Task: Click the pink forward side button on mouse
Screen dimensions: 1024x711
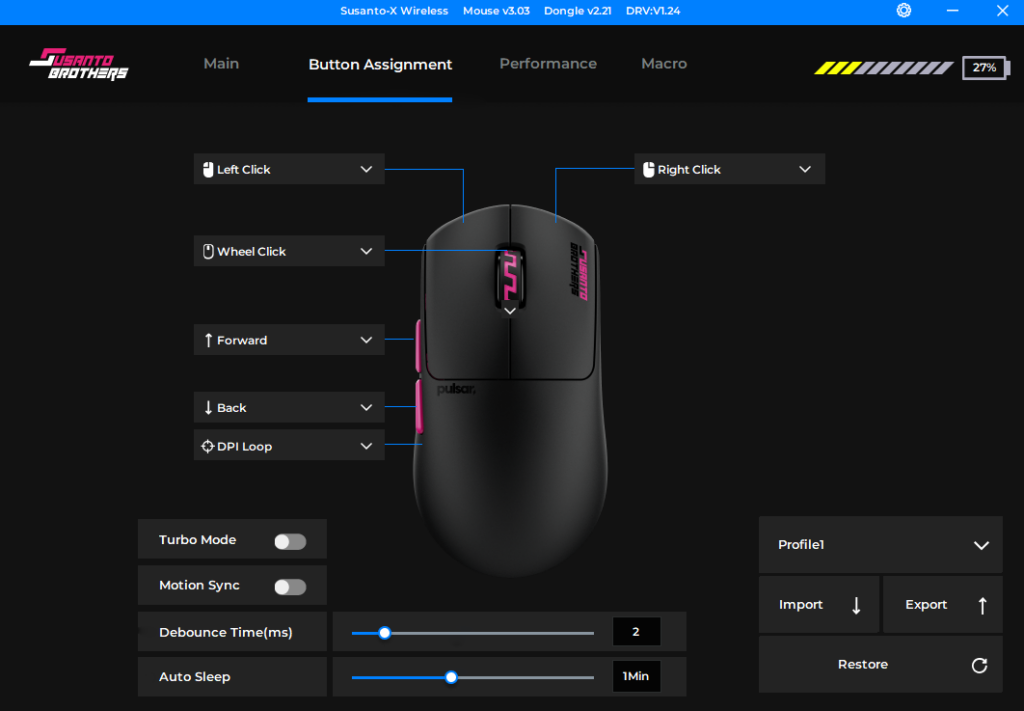Action: pyautogui.click(x=417, y=344)
